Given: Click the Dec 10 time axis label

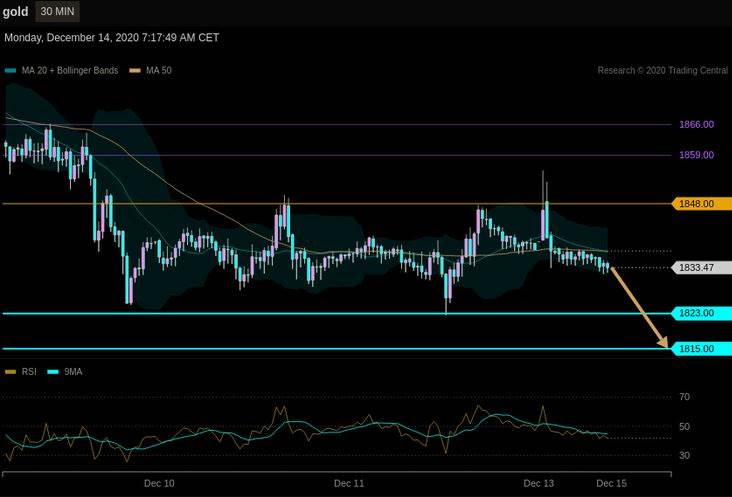Looking at the screenshot, I should point(159,483).
